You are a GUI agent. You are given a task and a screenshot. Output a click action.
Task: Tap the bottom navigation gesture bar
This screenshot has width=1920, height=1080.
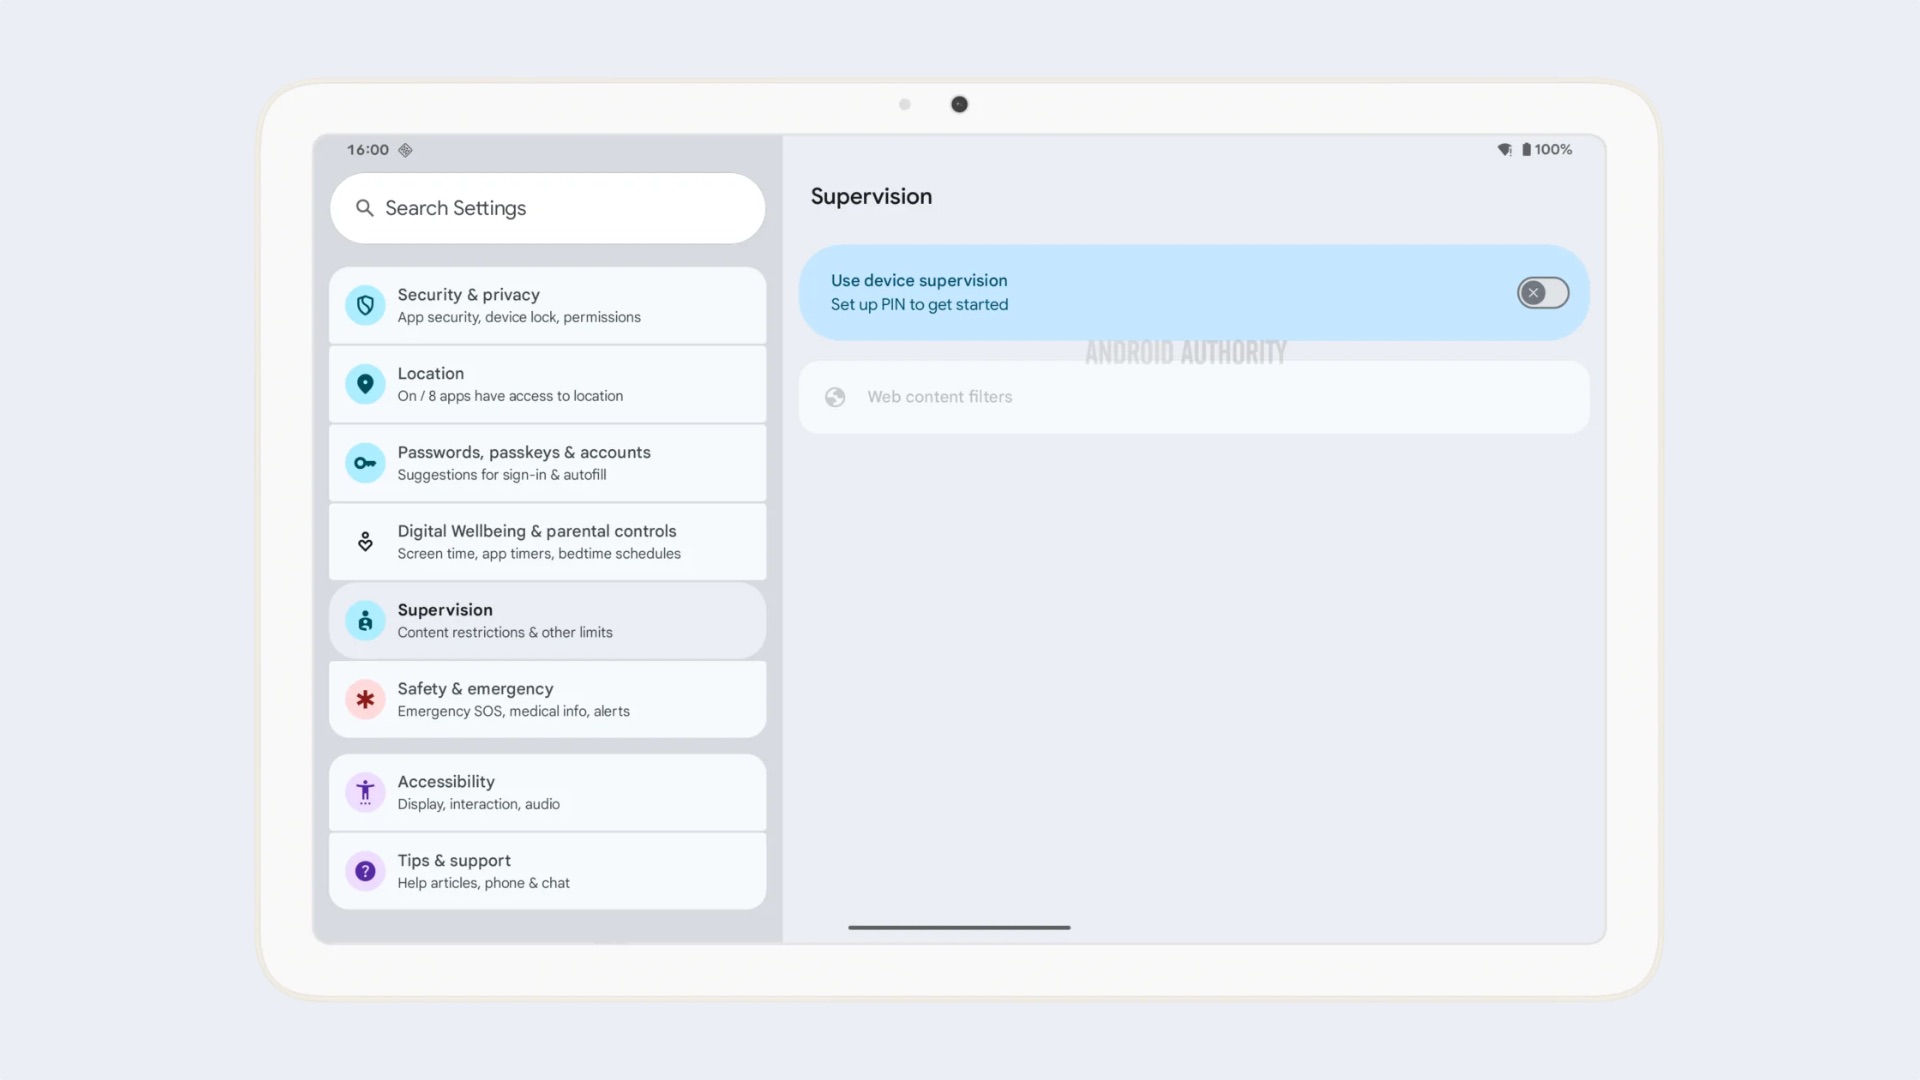coord(959,927)
